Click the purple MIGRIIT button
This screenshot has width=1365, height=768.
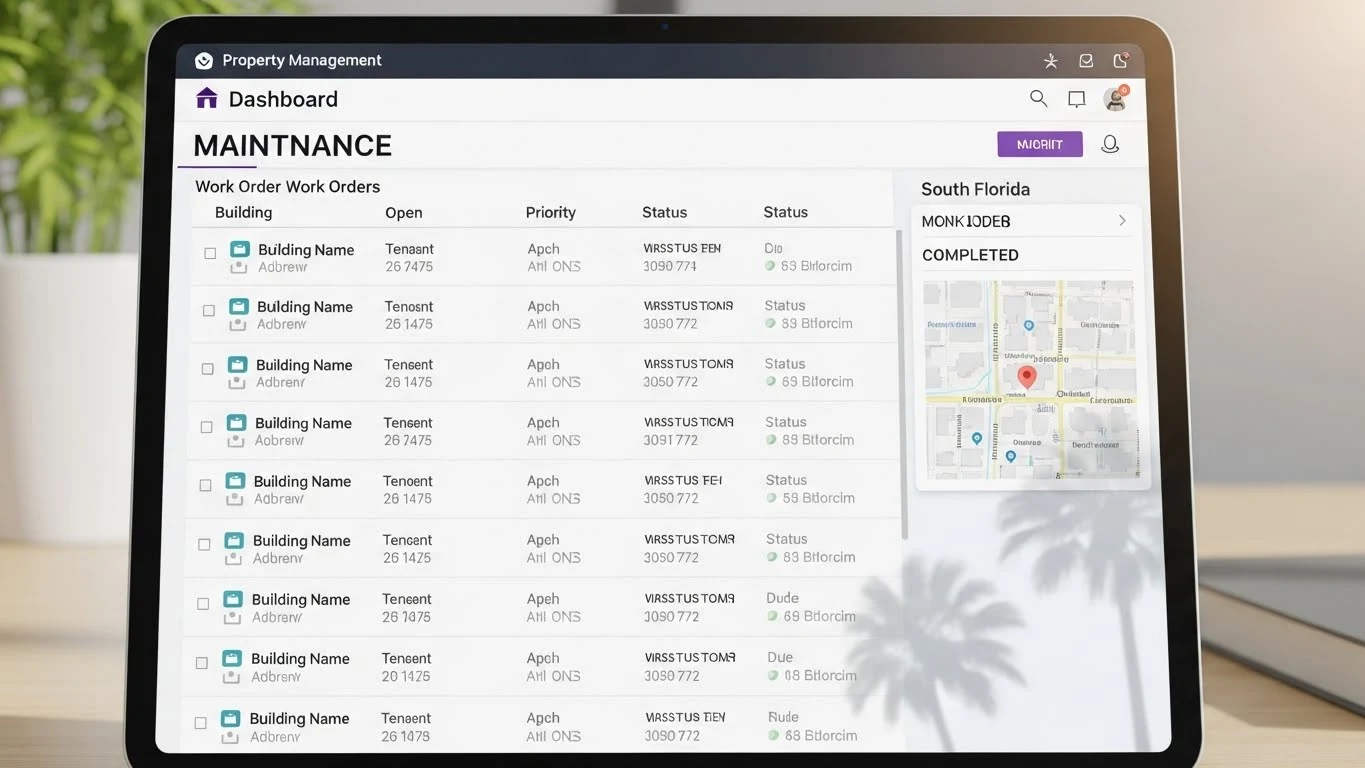coord(1039,143)
